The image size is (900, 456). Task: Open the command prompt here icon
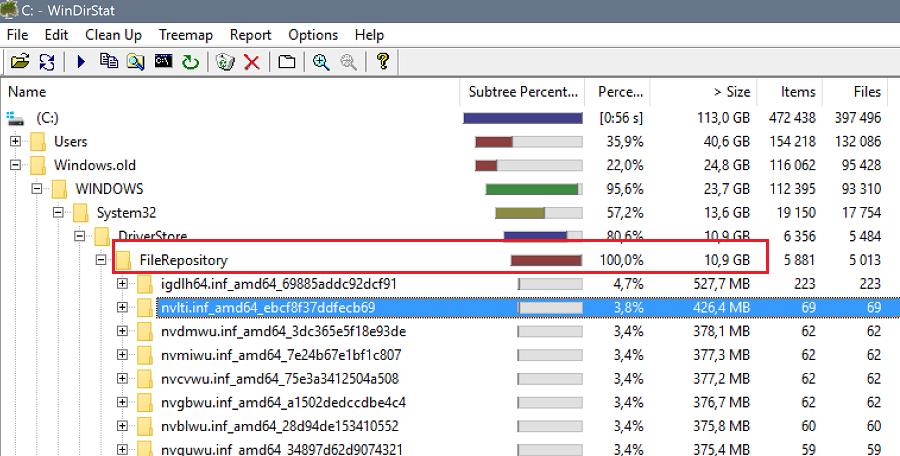point(162,62)
